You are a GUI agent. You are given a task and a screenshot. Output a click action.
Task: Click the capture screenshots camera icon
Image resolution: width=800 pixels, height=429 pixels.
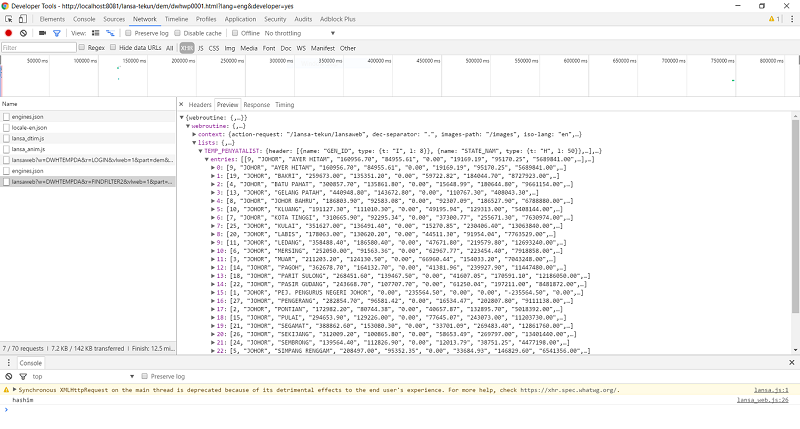click(x=40, y=33)
